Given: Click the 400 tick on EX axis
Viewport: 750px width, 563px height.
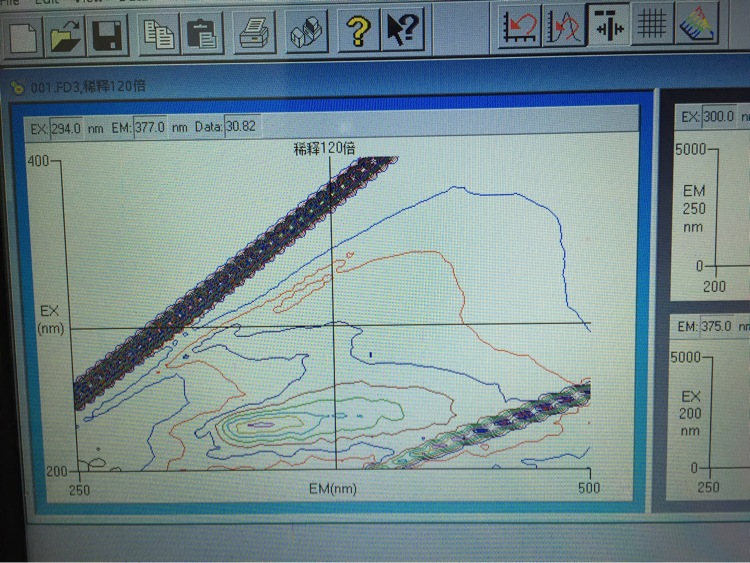Looking at the screenshot, I should click(39, 161).
